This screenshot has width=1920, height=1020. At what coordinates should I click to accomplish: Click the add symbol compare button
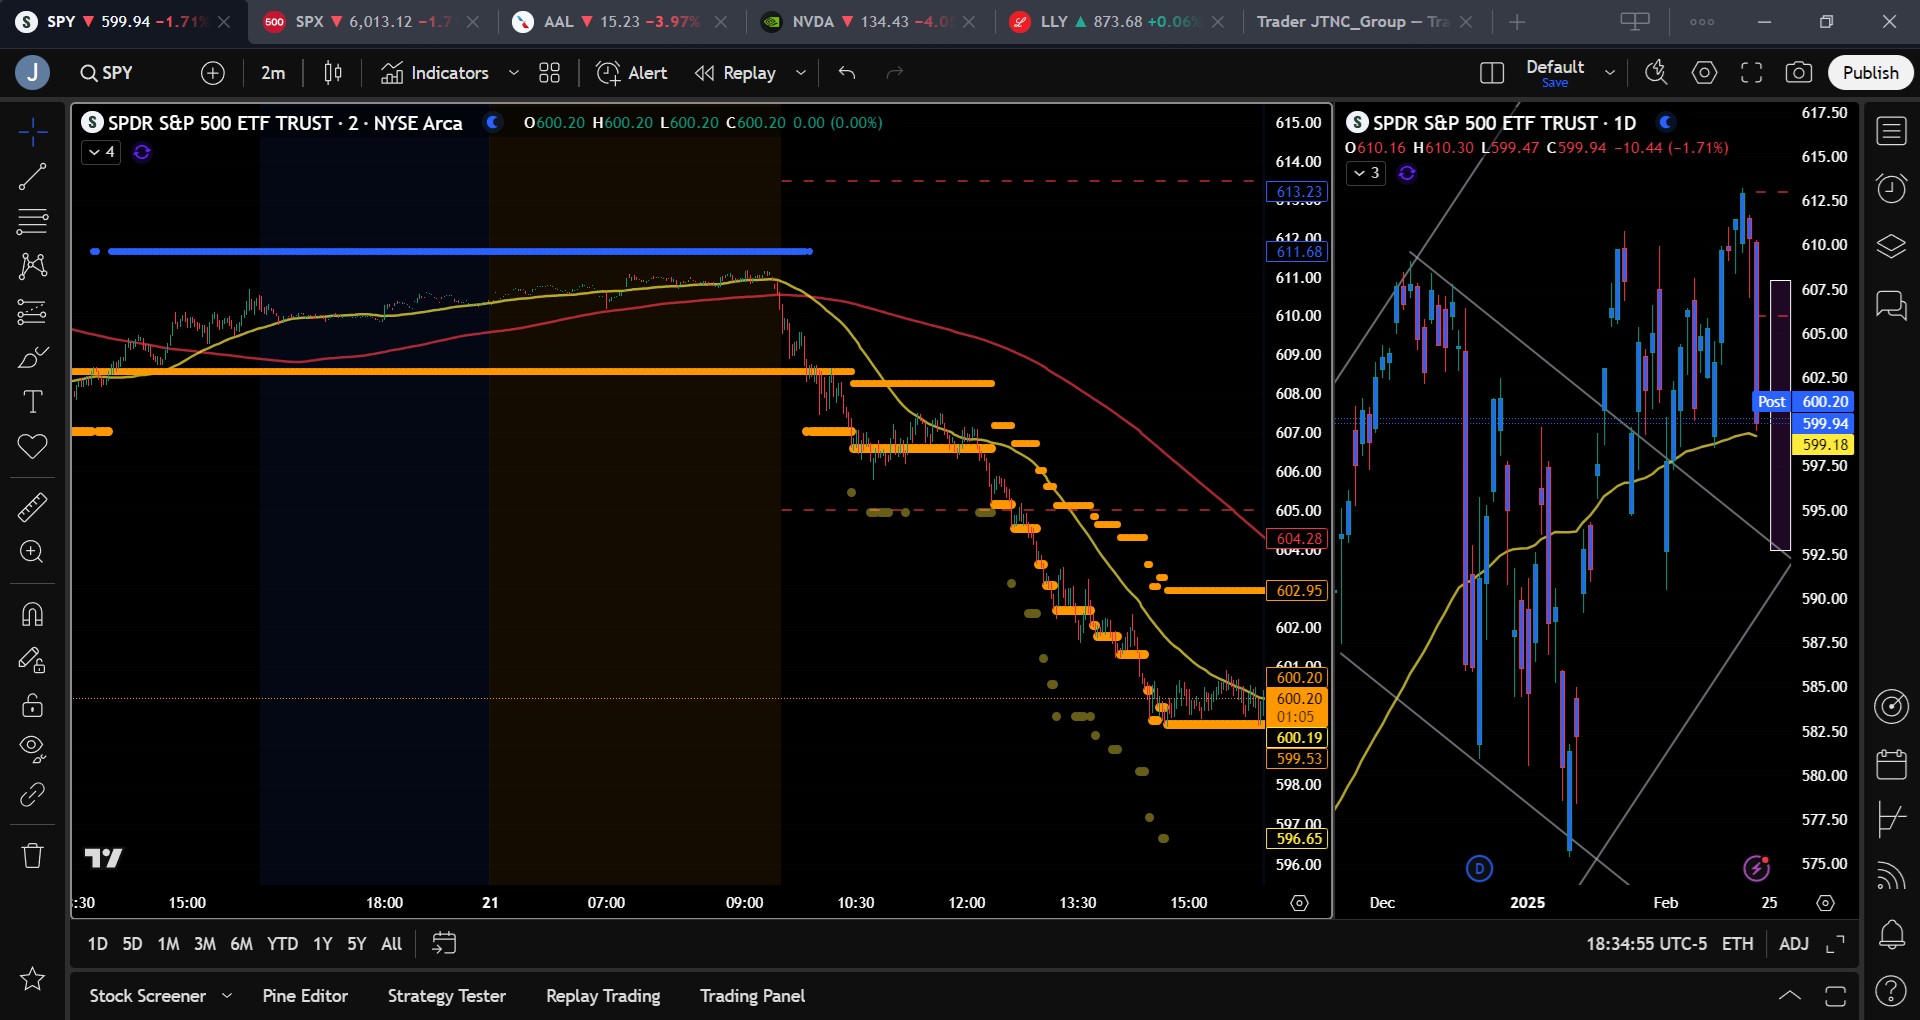[x=213, y=73]
